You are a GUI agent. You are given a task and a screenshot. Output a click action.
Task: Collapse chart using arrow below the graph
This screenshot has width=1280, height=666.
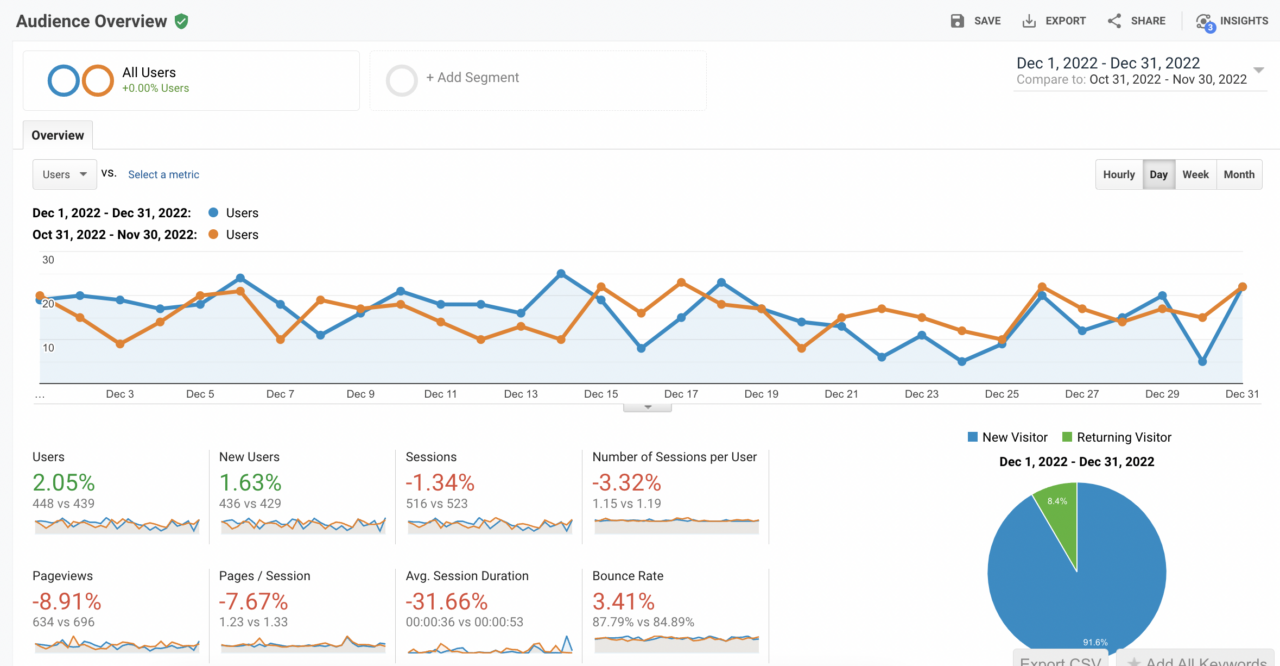pos(648,407)
